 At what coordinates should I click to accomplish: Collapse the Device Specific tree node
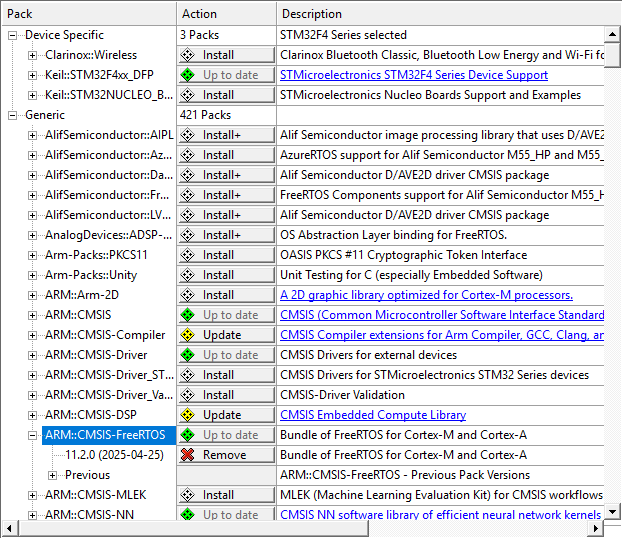click(x=13, y=35)
